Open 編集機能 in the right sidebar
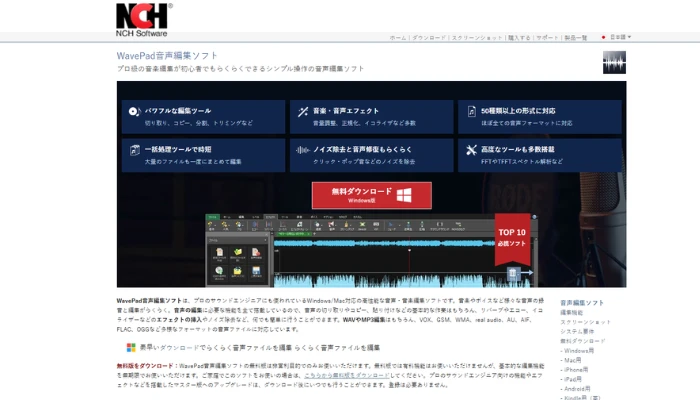 click(x=571, y=312)
